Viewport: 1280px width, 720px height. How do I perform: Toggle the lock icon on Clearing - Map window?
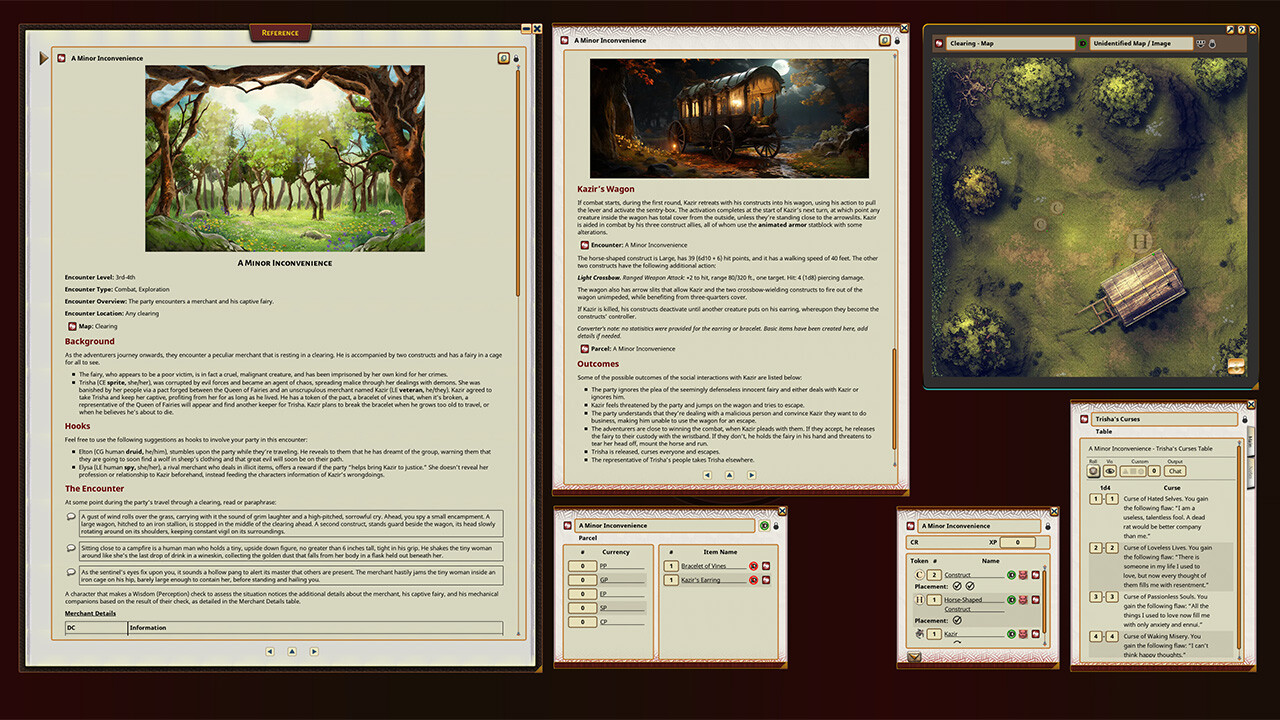click(1211, 44)
